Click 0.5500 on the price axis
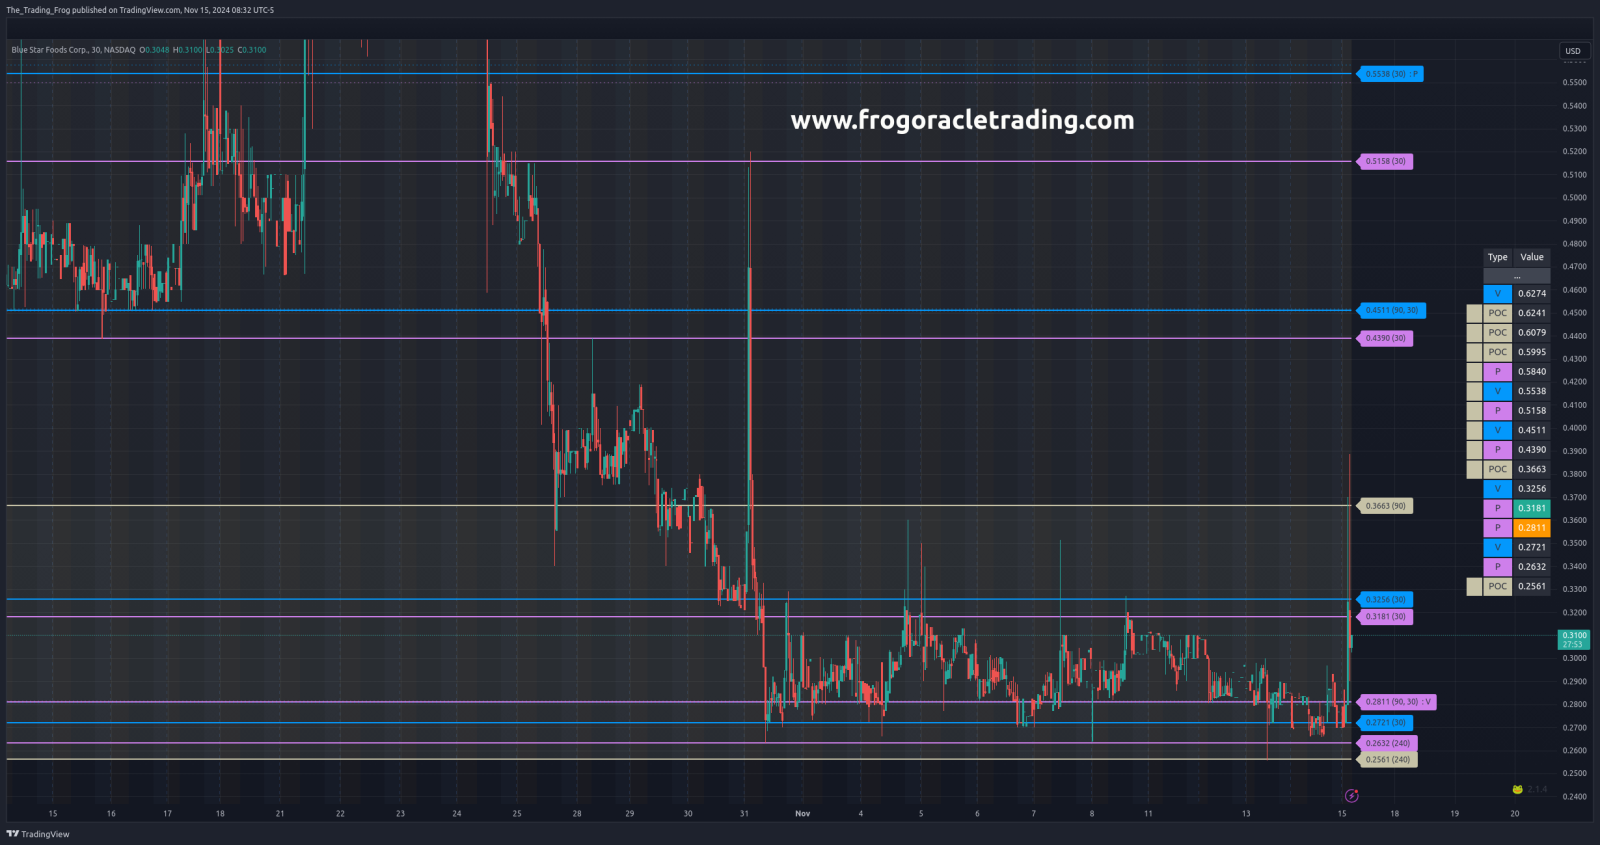The height and width of the screenshot is (845, 1600). (x=1575, y=83)
